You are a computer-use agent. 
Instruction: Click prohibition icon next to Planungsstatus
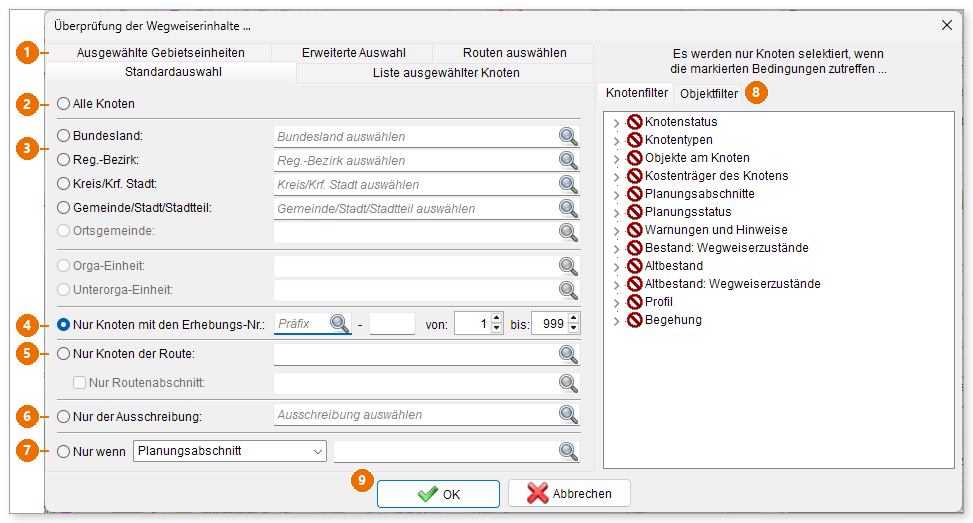(x=634, y=212)
